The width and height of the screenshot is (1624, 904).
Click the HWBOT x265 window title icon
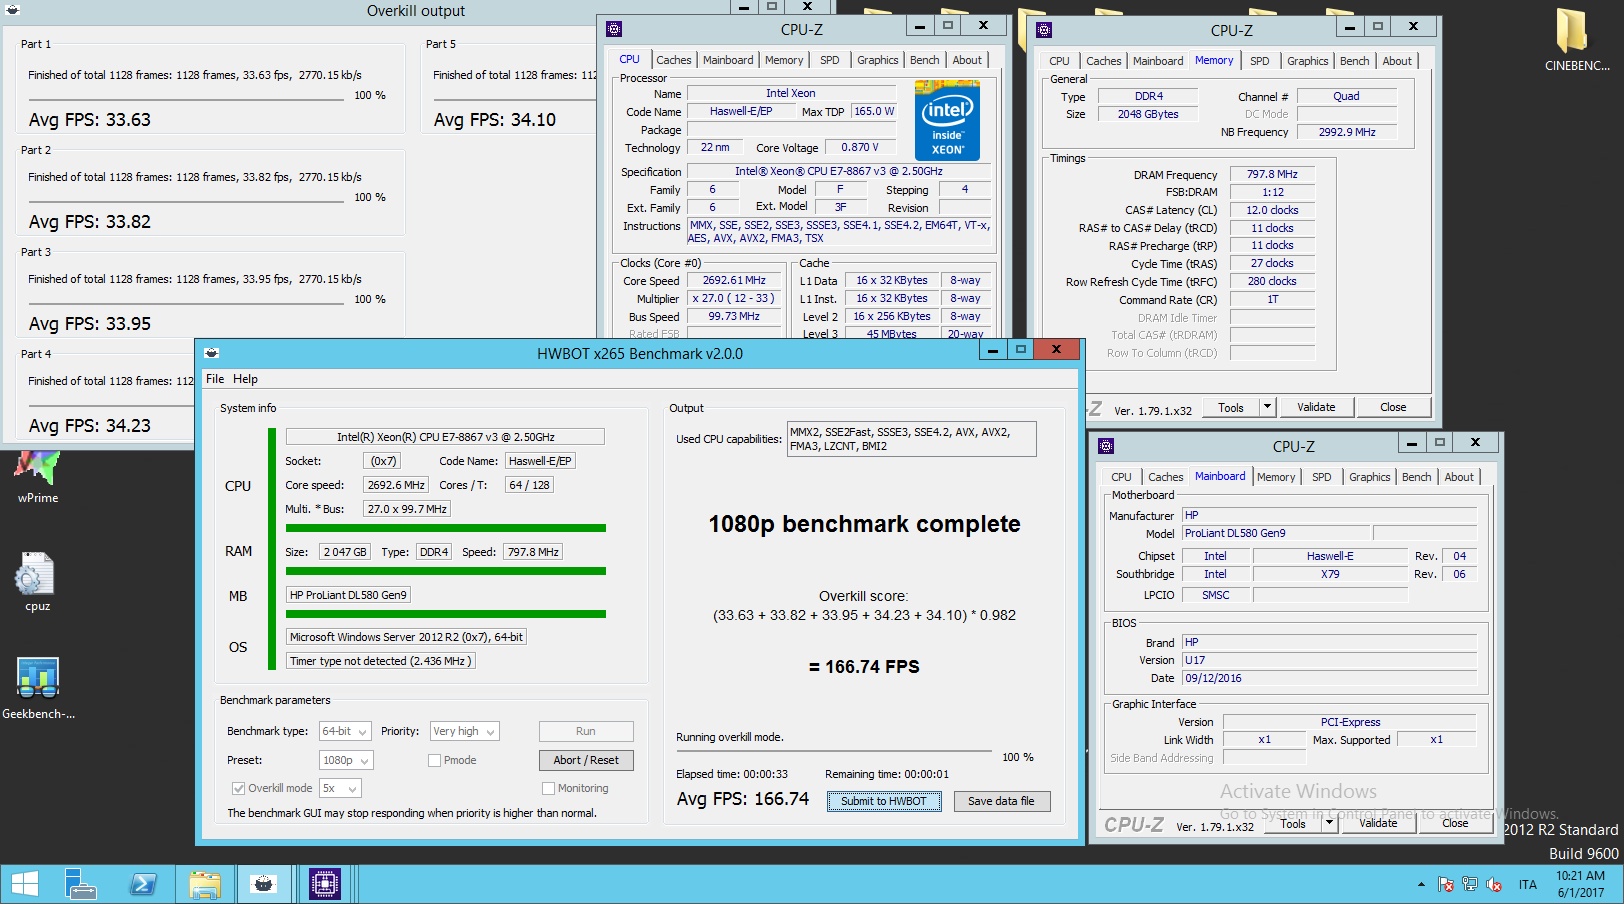pos(211,353)
